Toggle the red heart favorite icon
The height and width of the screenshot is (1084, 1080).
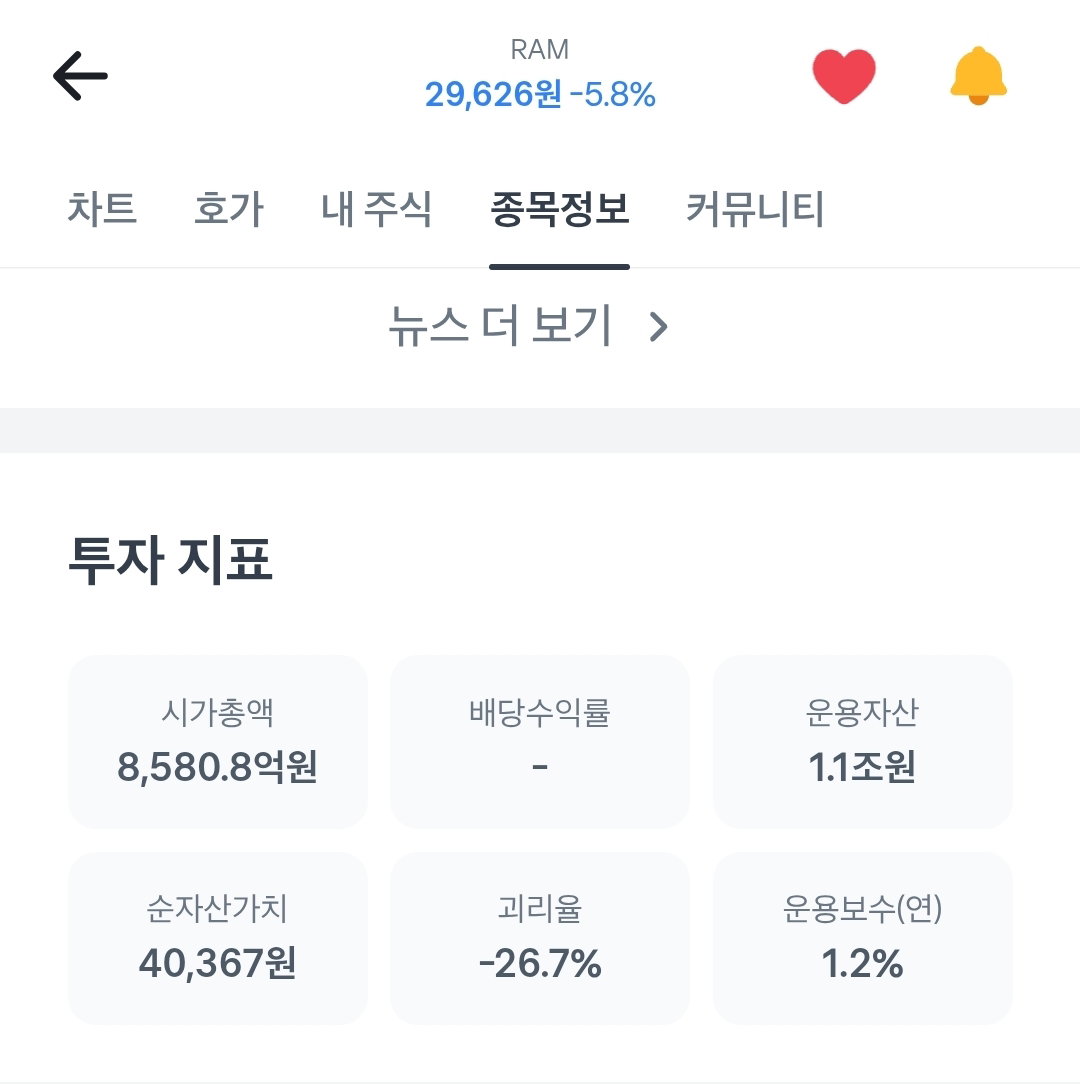pyautogui.click(x=844, y=76)
